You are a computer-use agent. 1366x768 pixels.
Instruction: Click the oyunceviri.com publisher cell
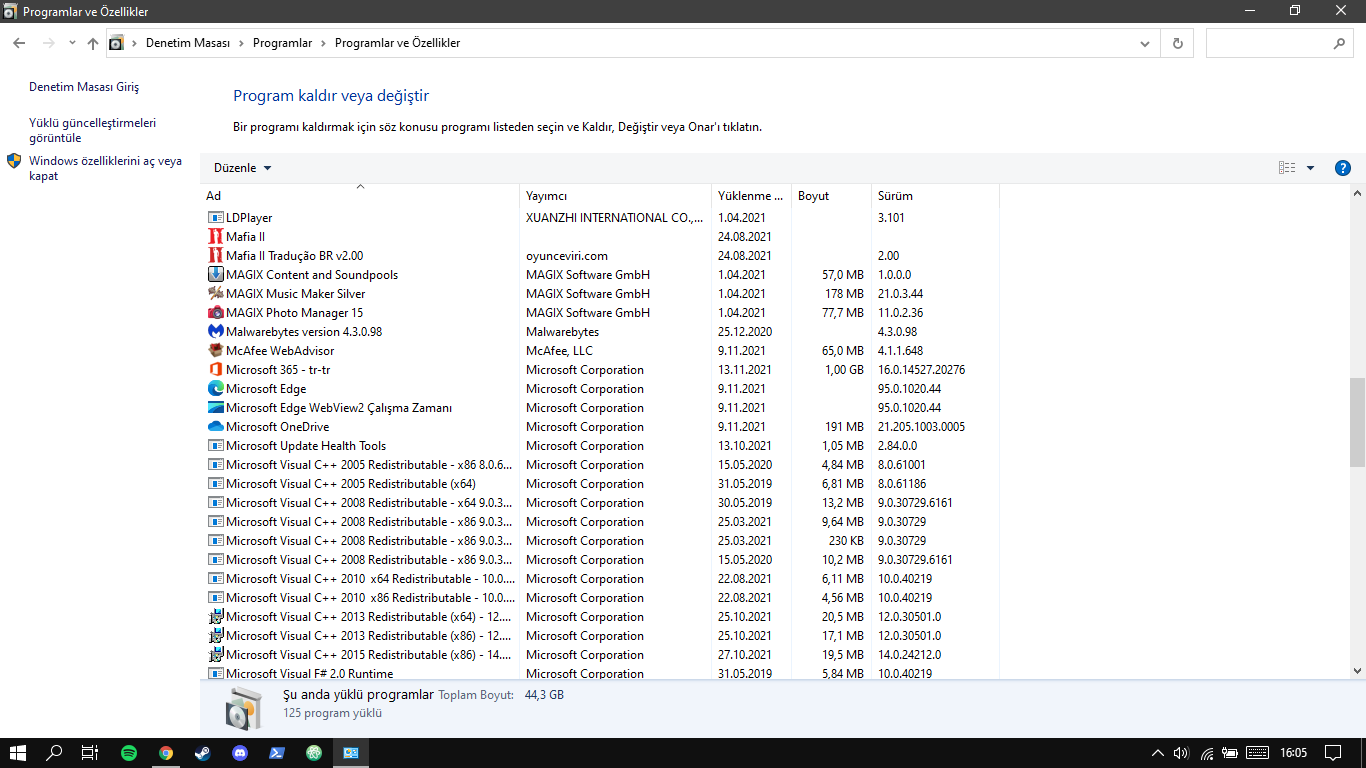coord(567,255)
